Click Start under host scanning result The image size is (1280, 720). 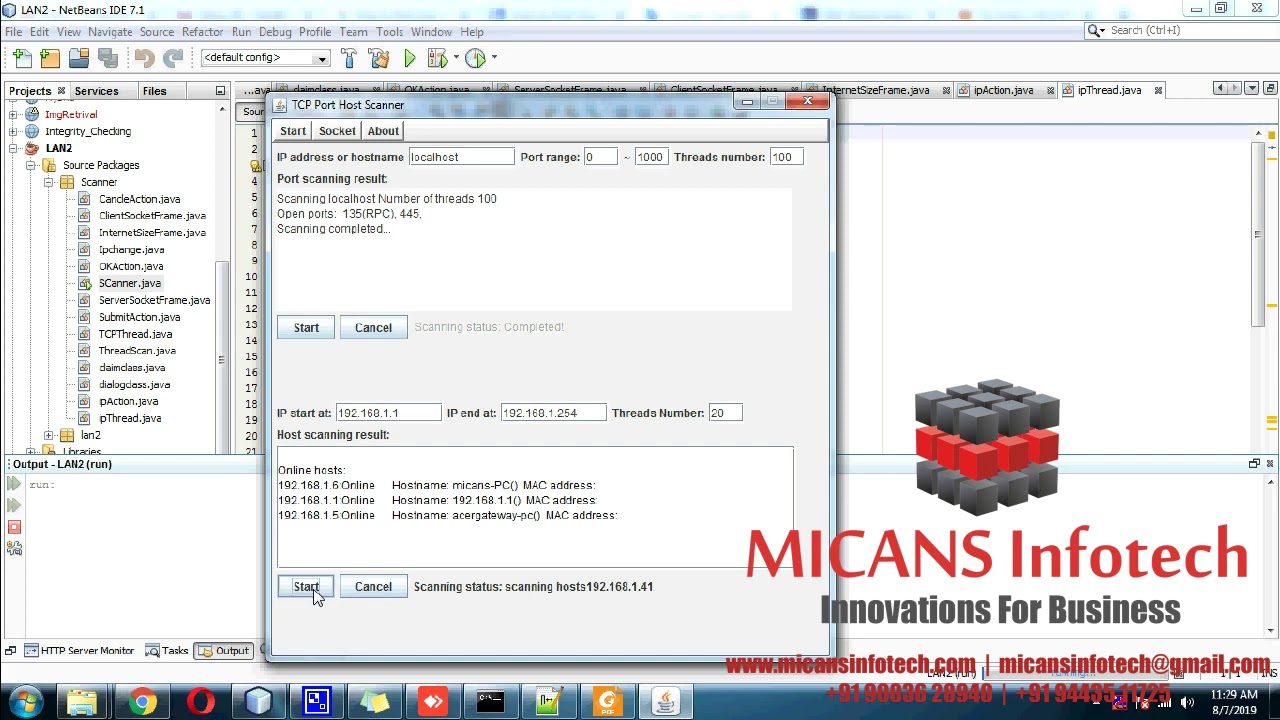[x=306, y=587]
